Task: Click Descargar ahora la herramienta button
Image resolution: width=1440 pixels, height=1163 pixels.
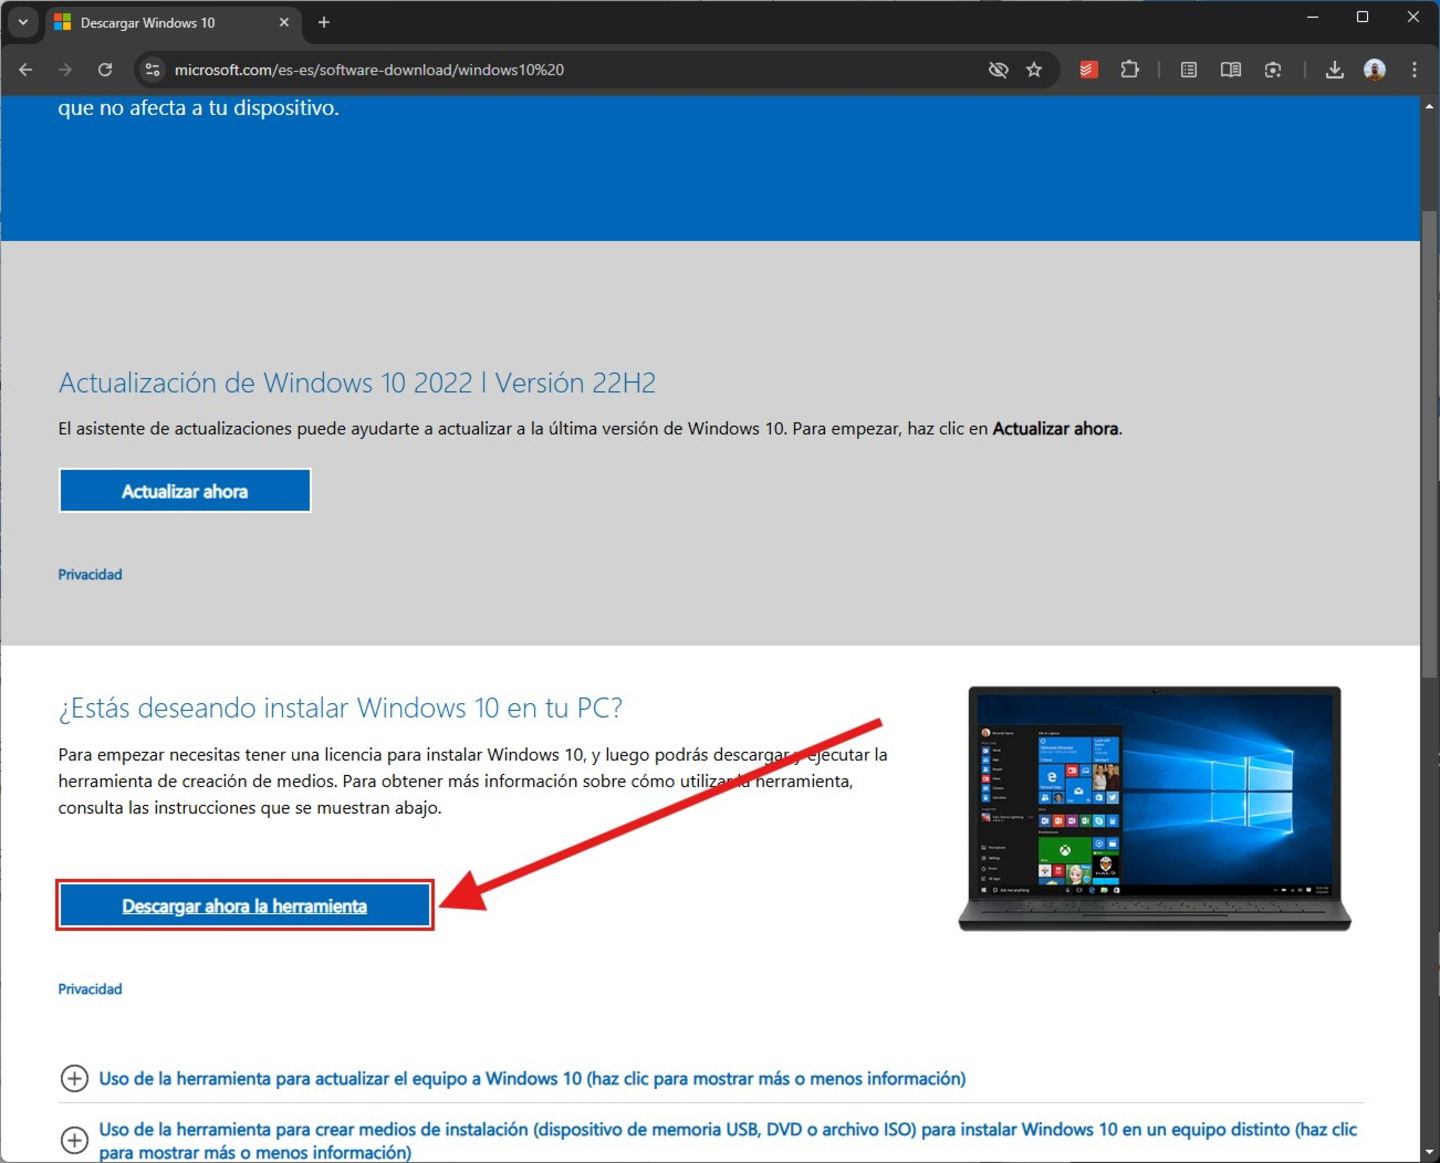Action: (x=245, y=906)
